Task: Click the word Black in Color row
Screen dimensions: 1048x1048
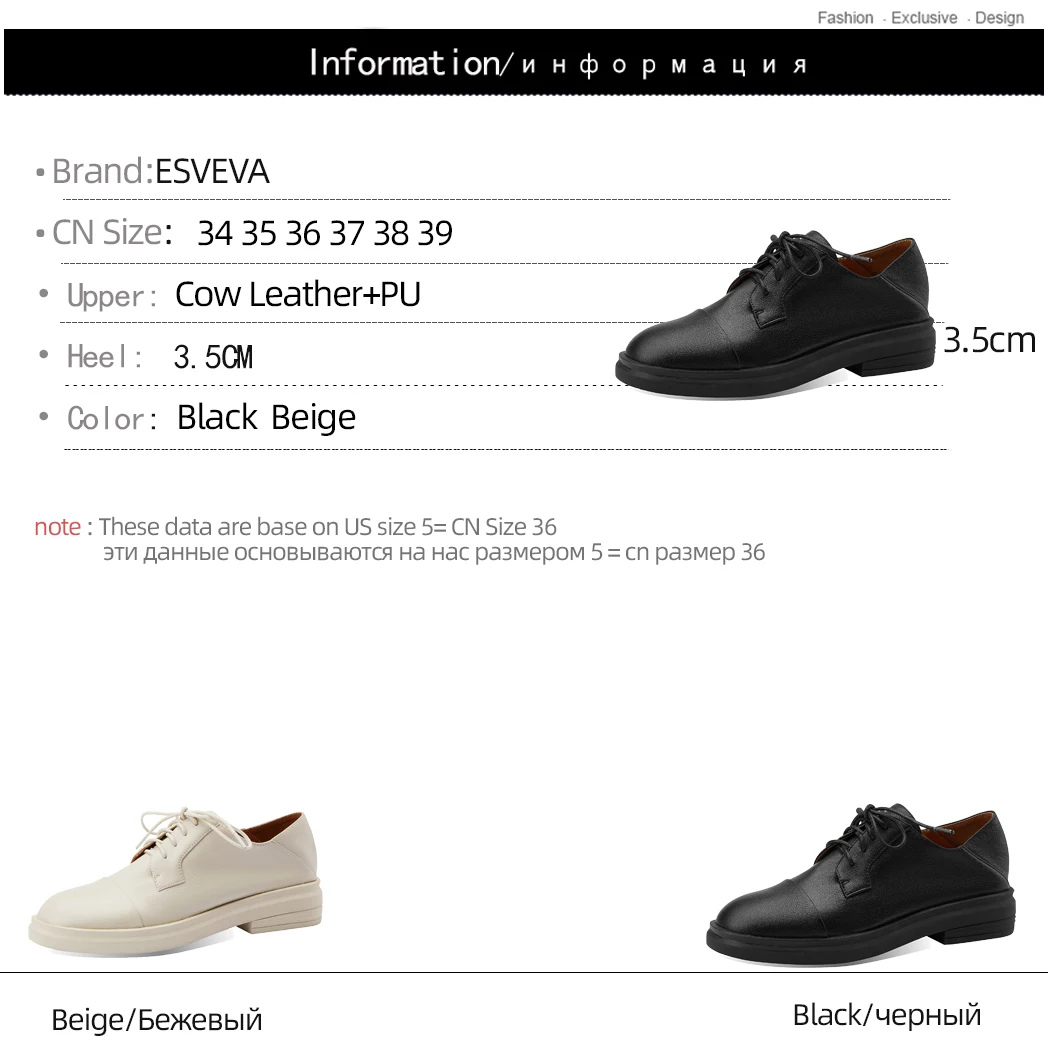Action: coord(217,417)
